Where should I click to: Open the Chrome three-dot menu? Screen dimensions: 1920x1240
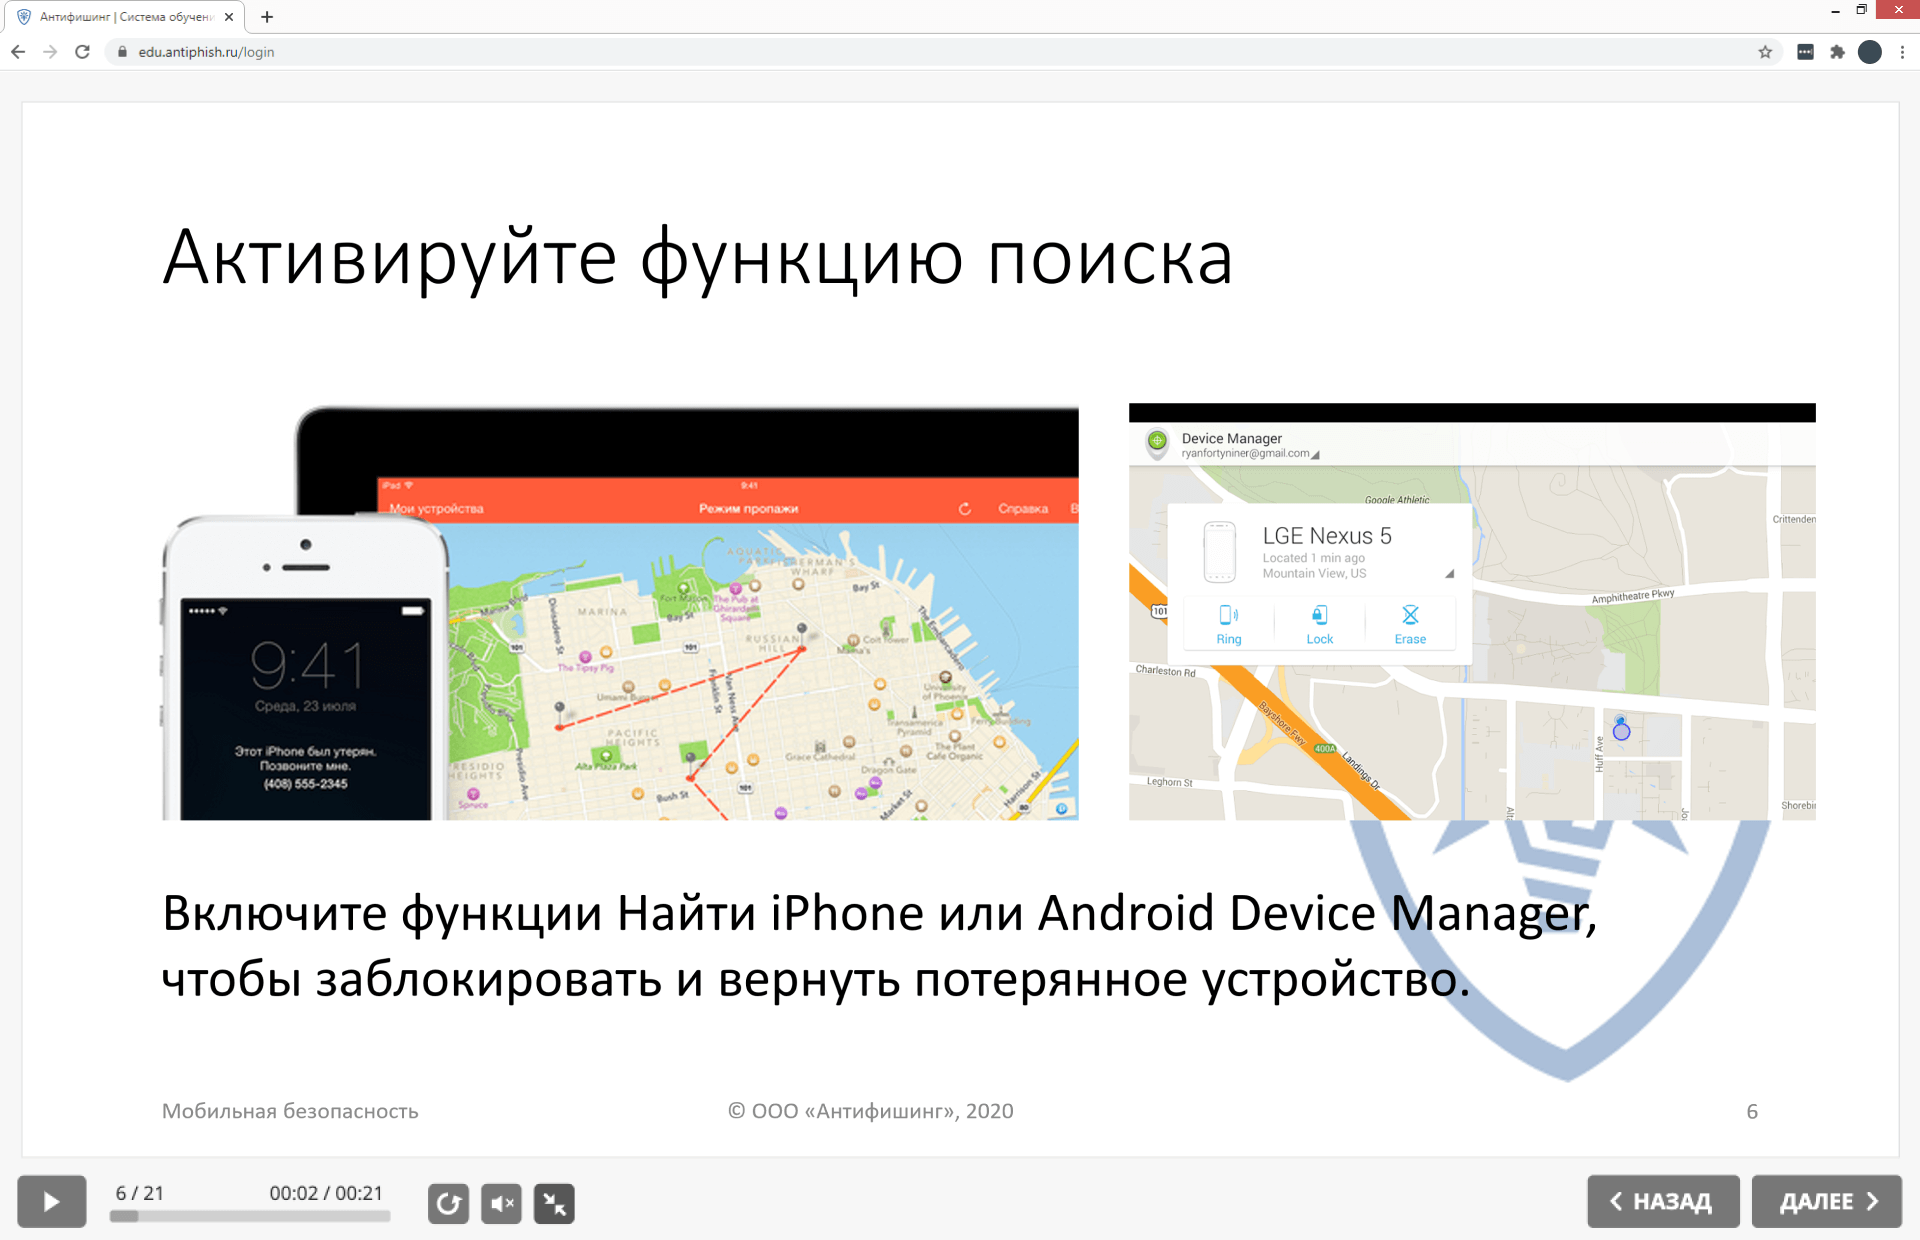pyautogui.click(x=1902, y=52)
